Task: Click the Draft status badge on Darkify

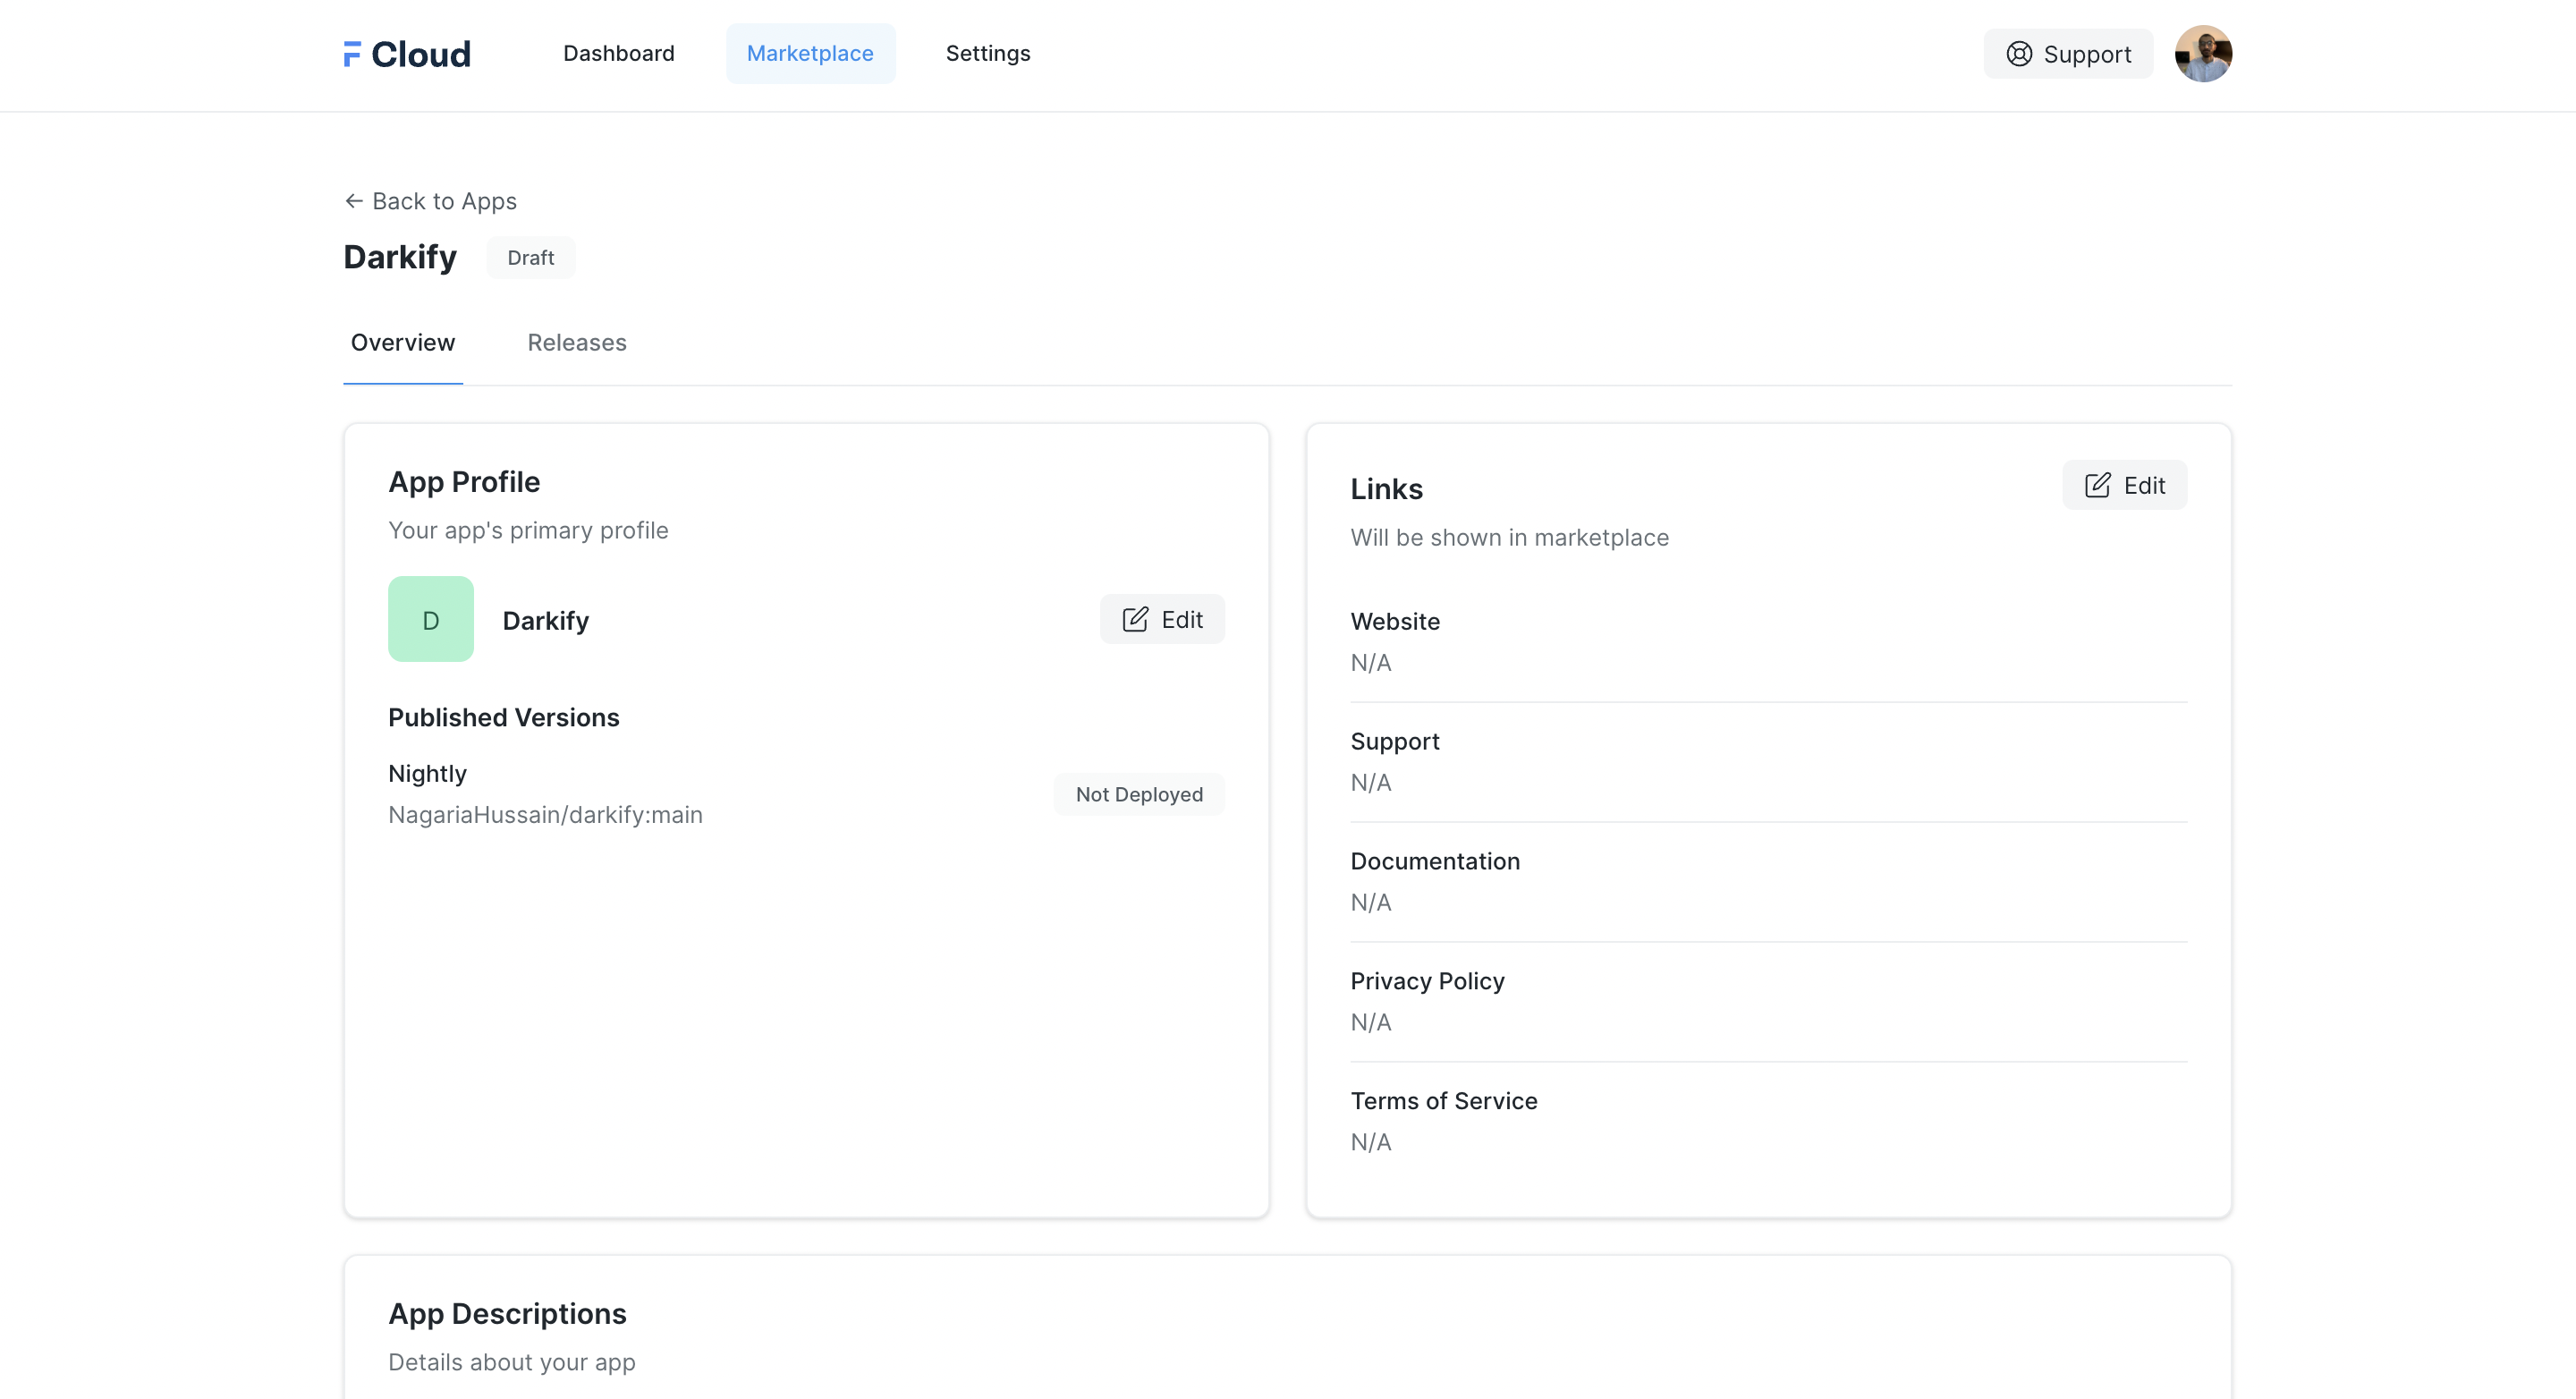Action: click(529, 257)
